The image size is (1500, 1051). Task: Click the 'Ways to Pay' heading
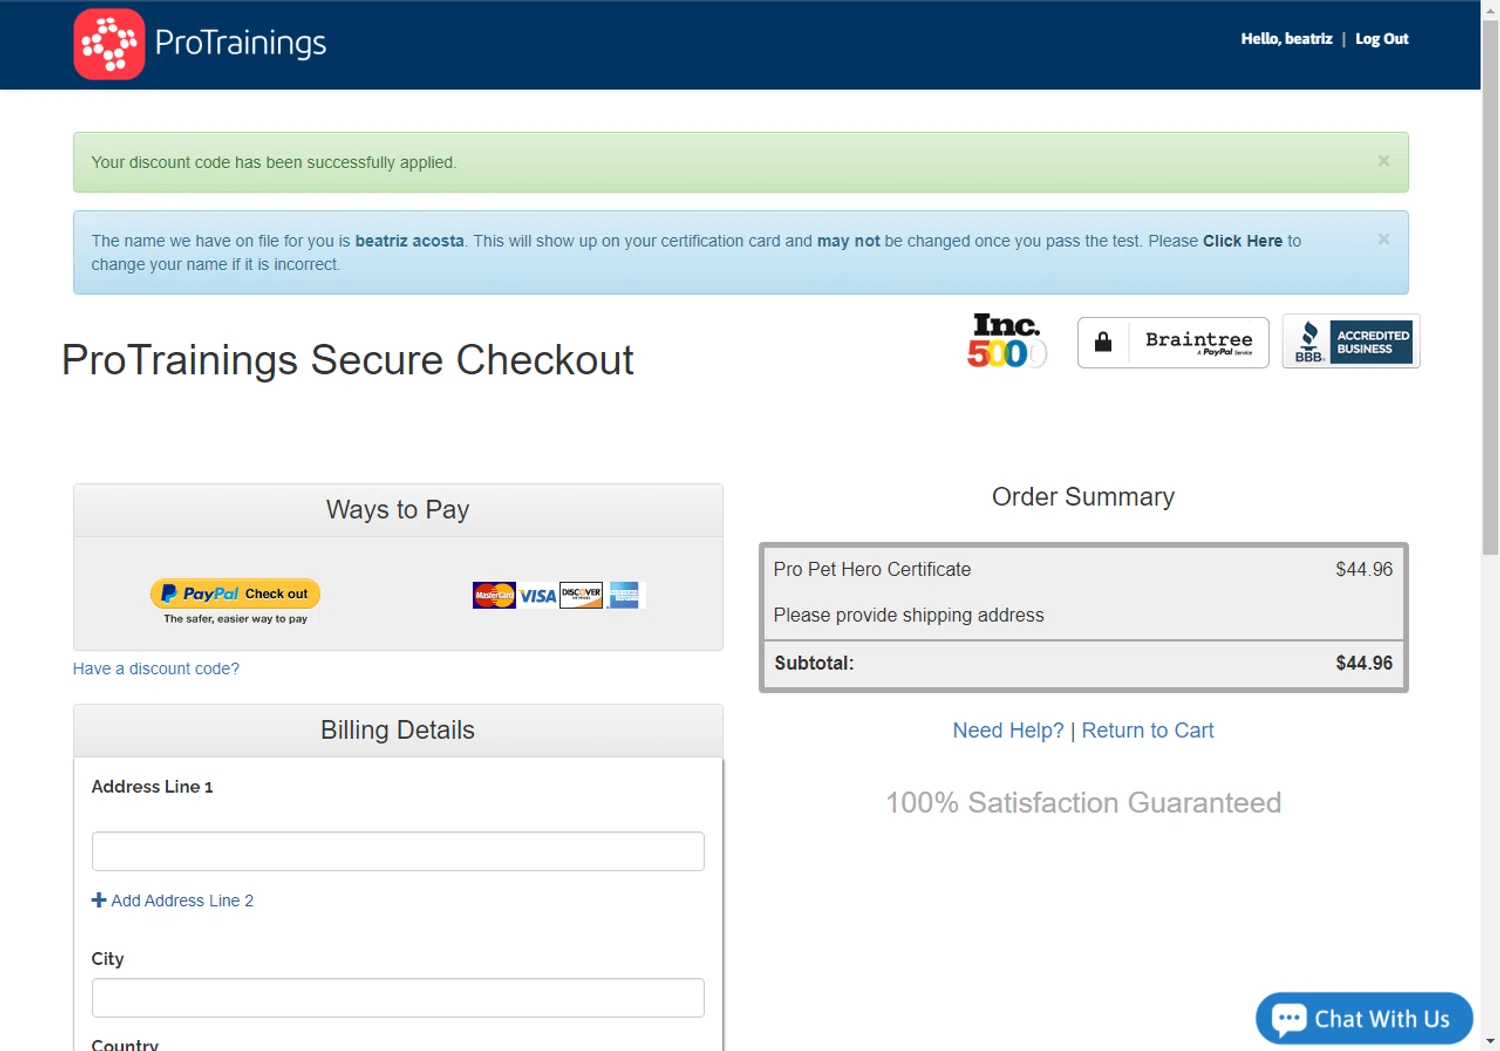[397, 510]
